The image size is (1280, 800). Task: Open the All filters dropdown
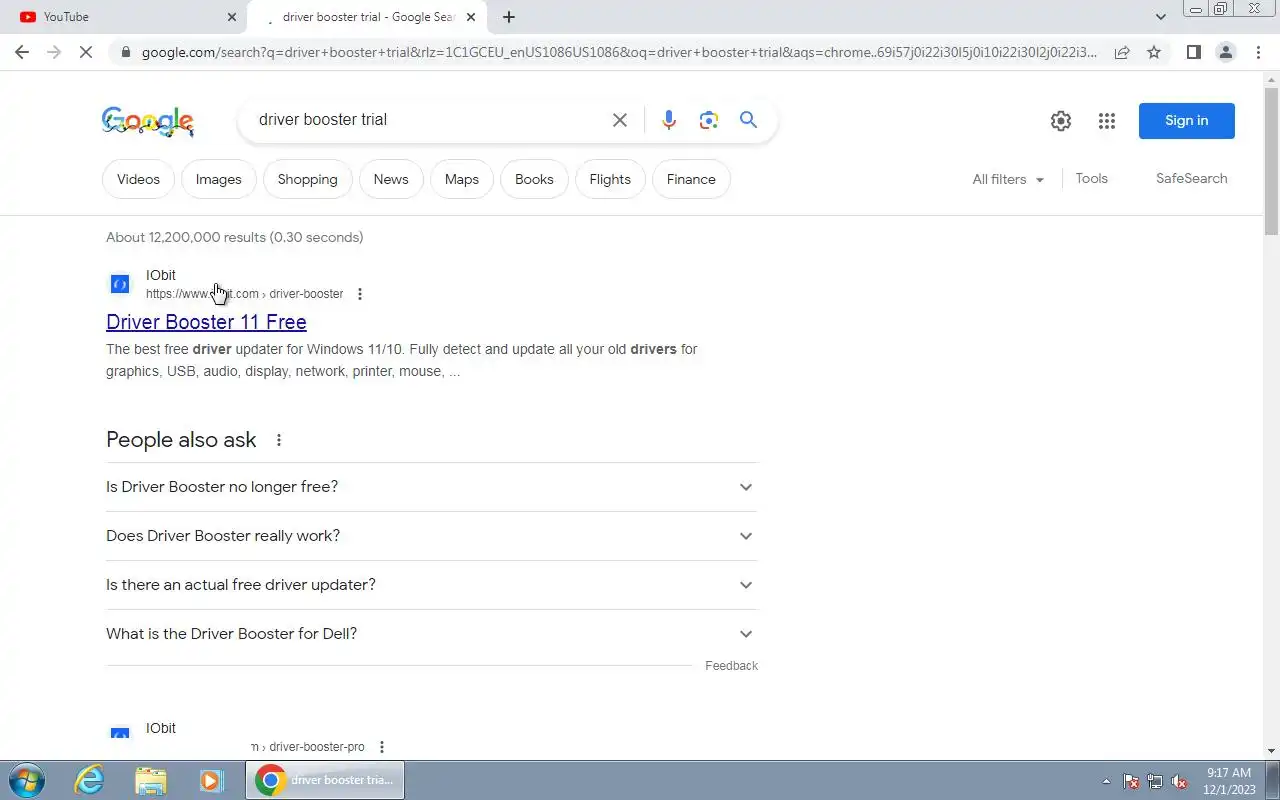click(x=1008, y=179)
